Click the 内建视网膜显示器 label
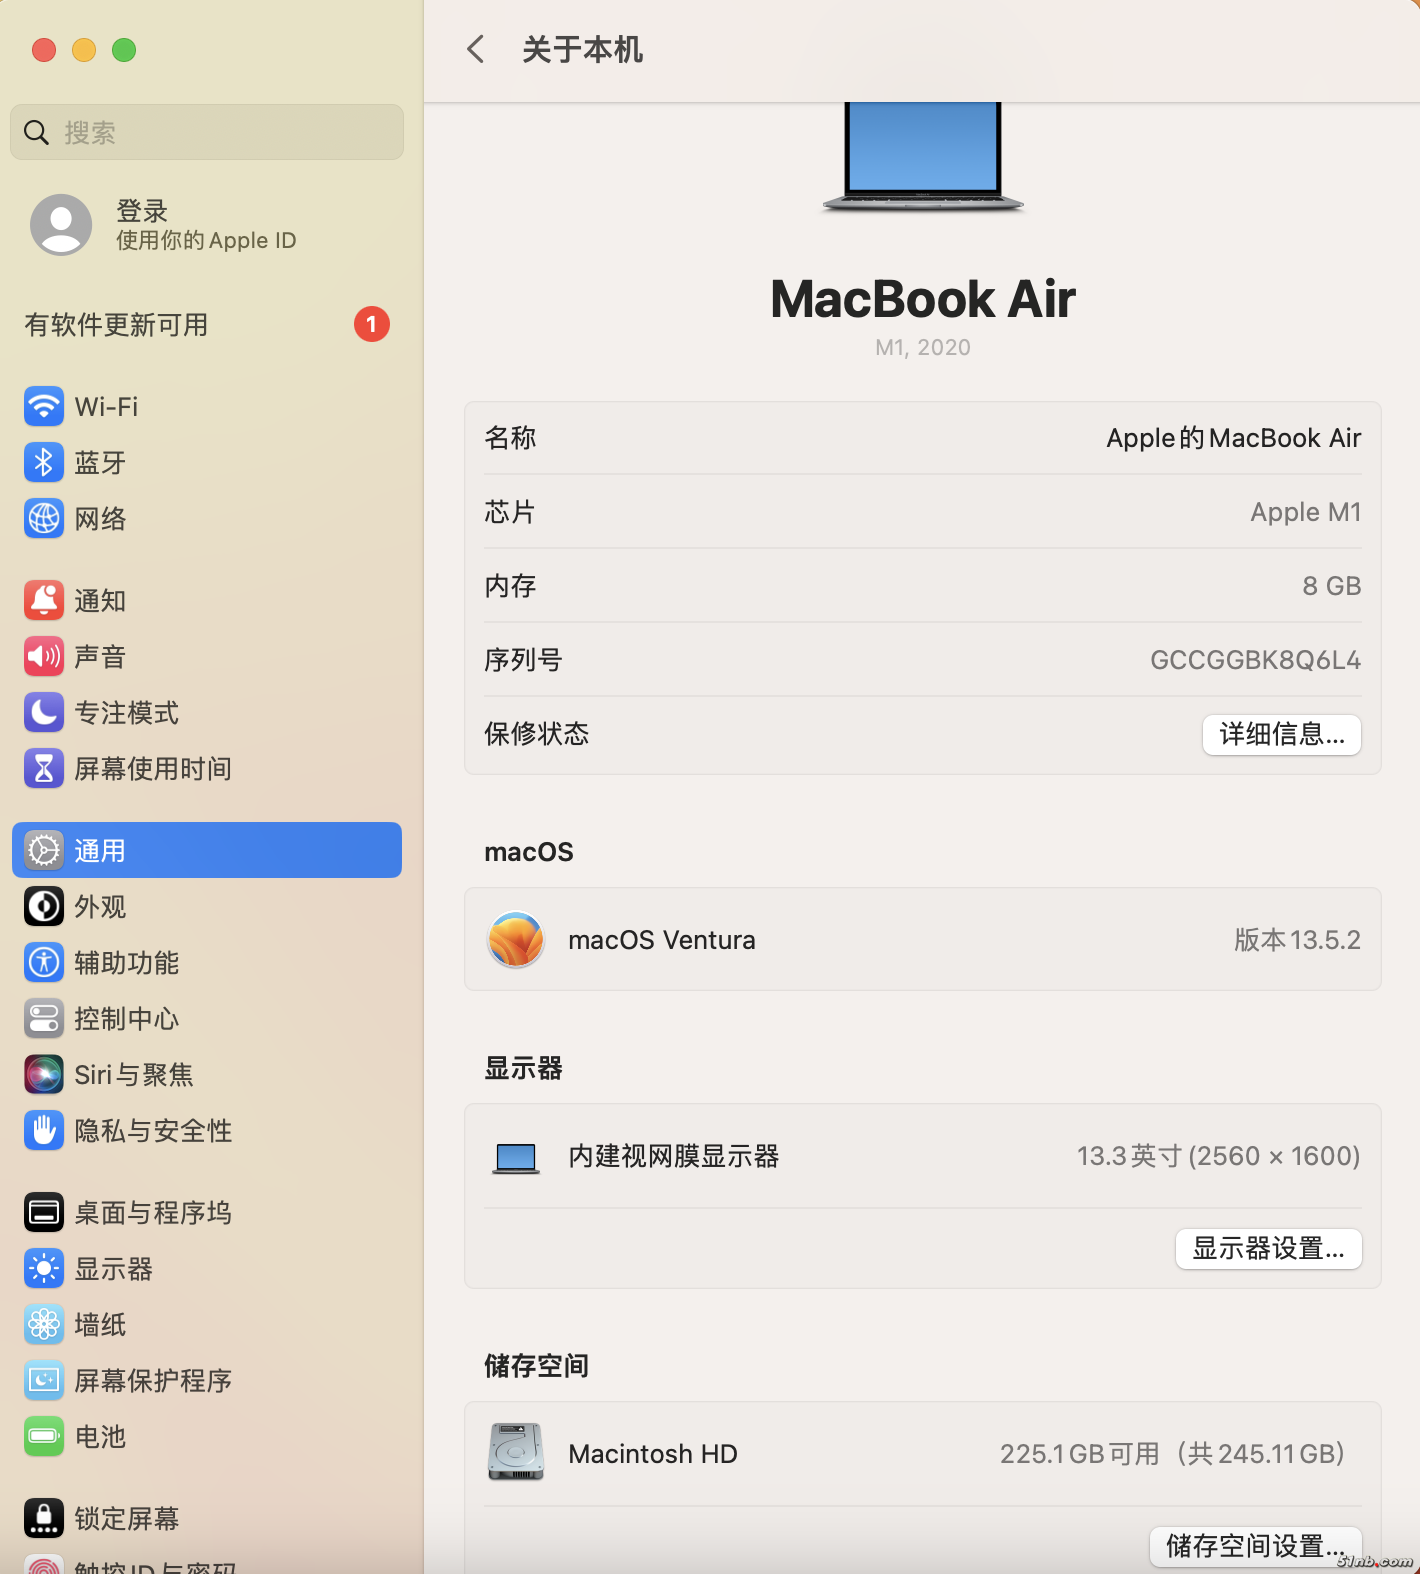Screen dimensions: 1420x1574 (674, 1157)
